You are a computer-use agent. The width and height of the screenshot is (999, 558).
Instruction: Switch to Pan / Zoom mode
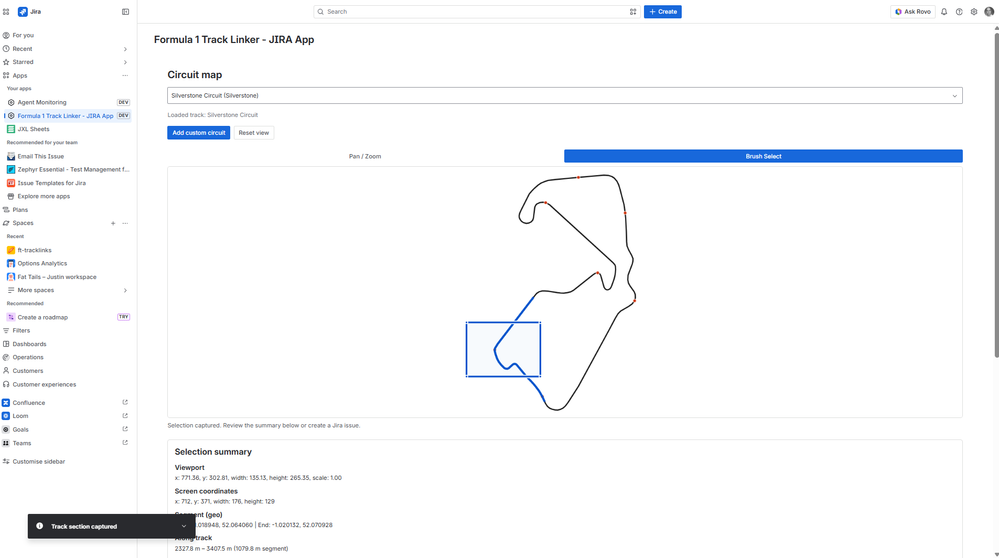(x=365, y=156)
